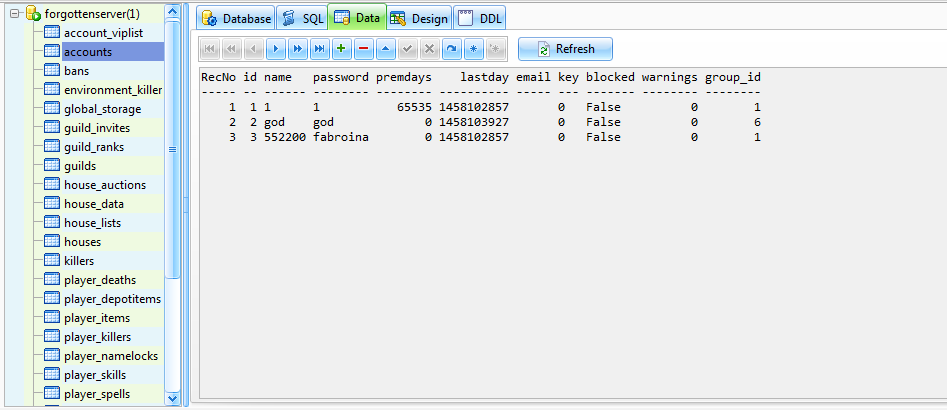Open player_killers table
The height and width of the screenshot is (410, 947).
(x=97, y=337)
